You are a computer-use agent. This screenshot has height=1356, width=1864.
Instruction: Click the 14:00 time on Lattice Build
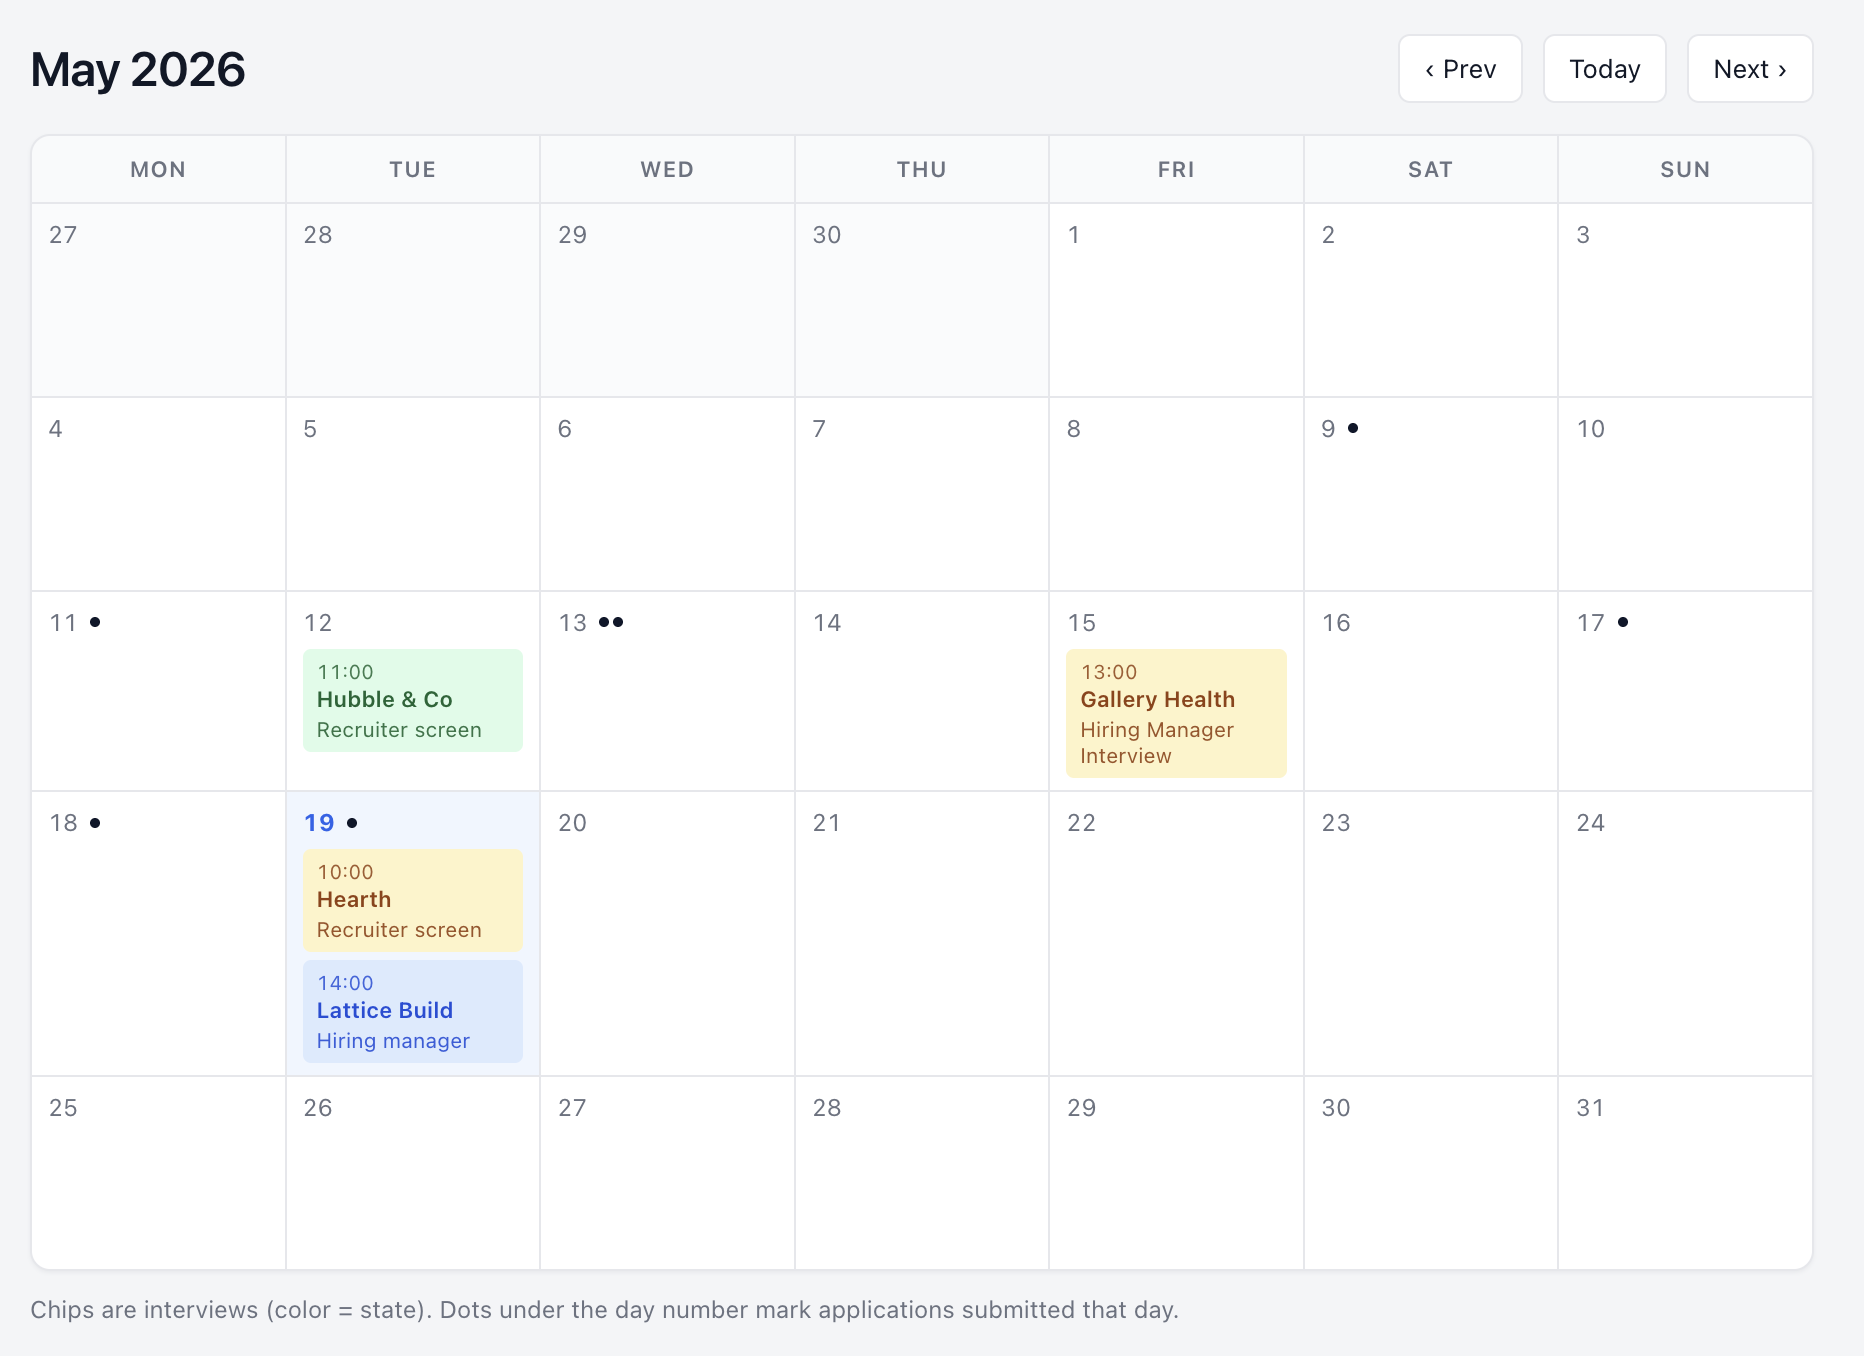(345, 983)
